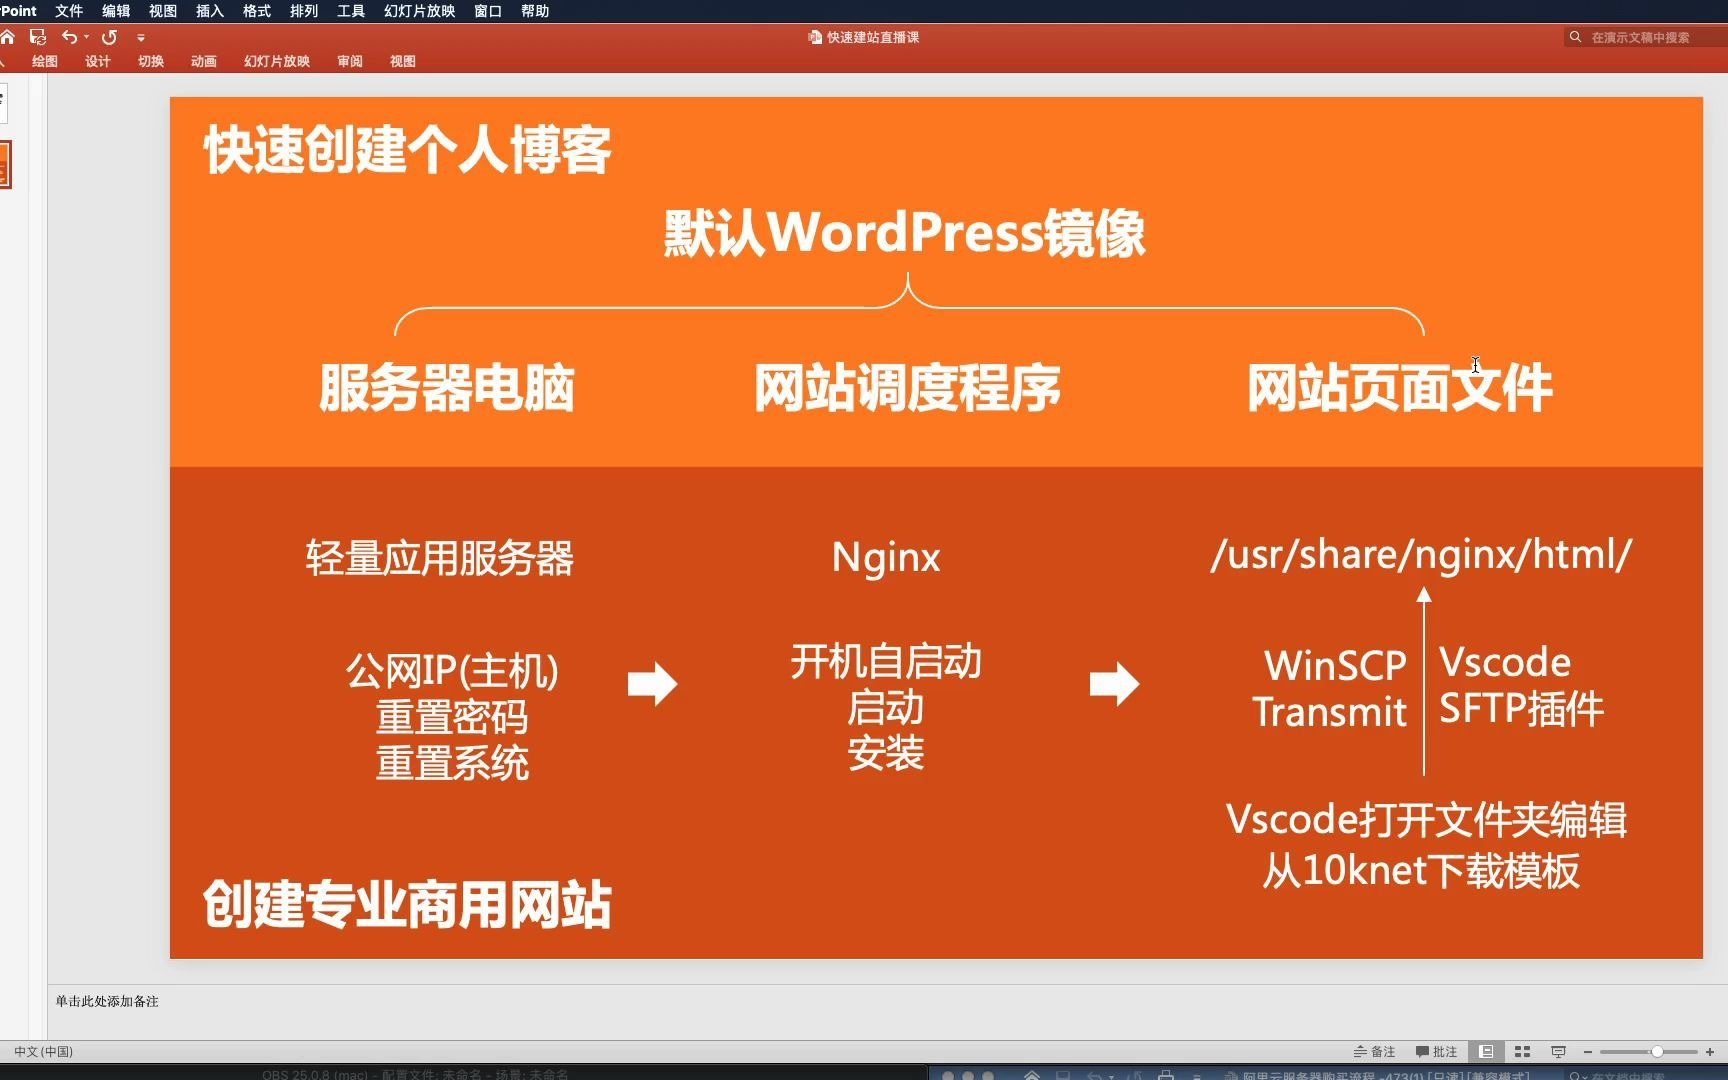Open 幻灯片放映 in the top menu bar
Screen dimensions: 1728x1080
pyautogui.click(x=420, y=11)
